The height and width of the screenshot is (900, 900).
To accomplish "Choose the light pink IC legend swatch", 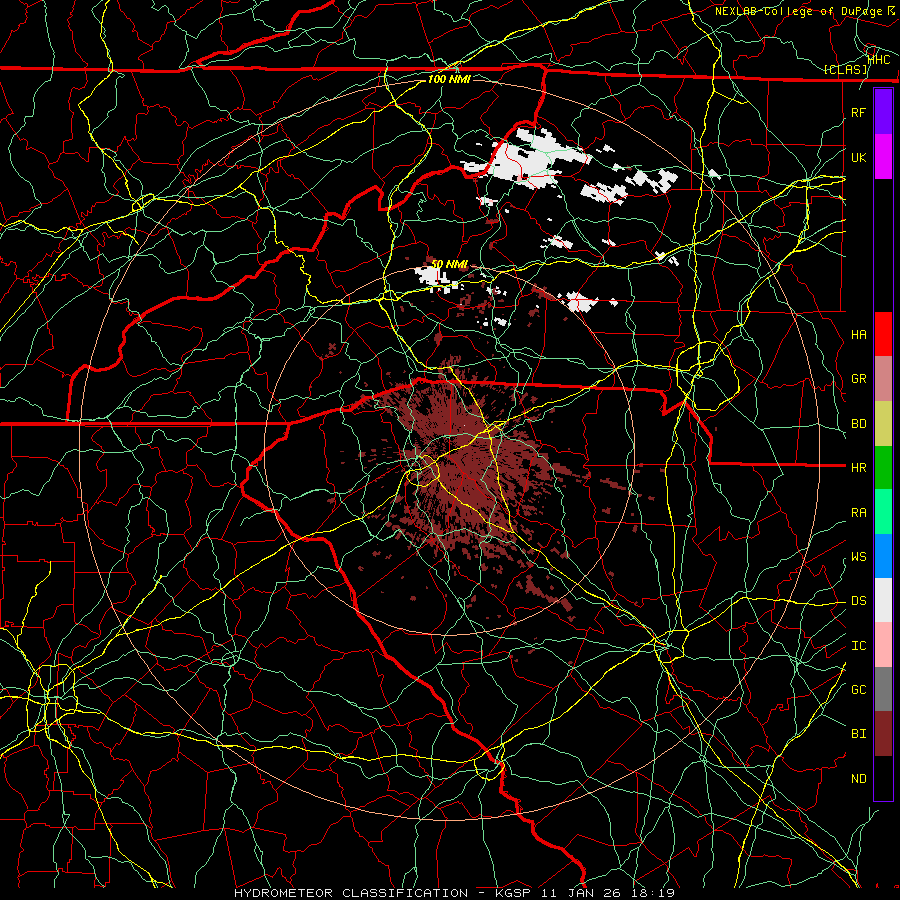I will pyautogui.click(x=883, y=645).
